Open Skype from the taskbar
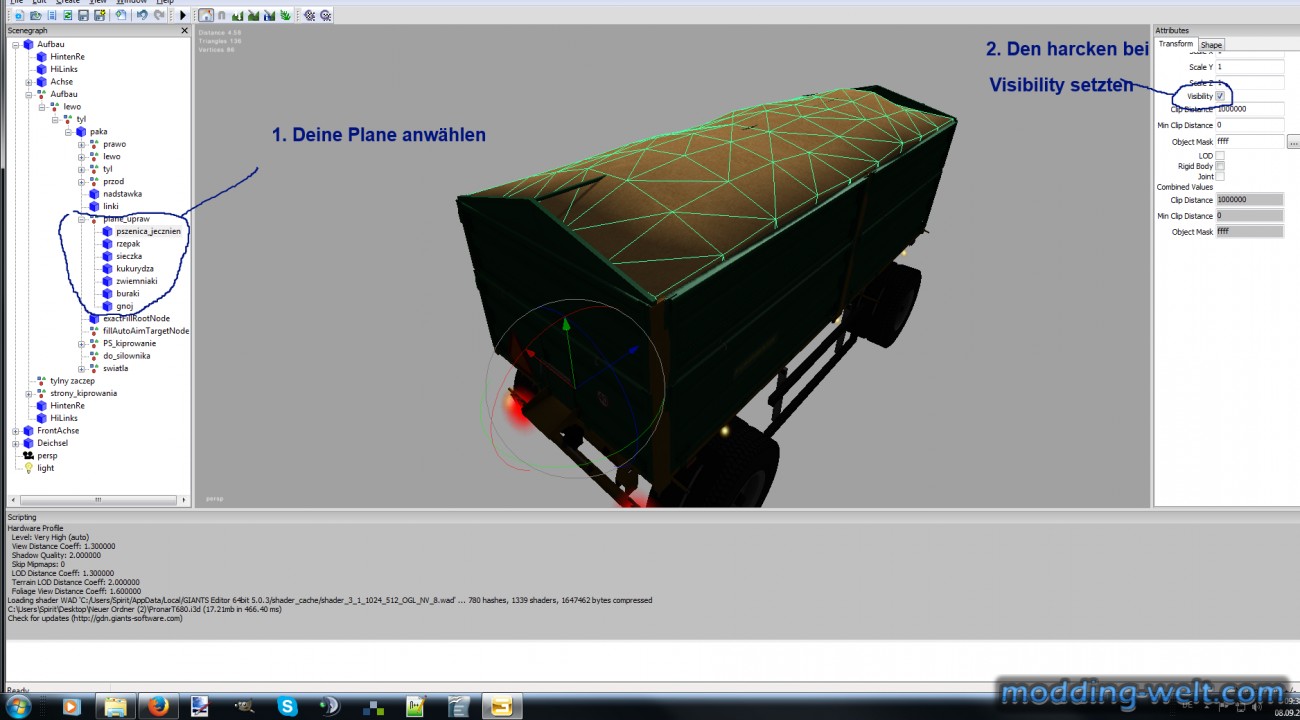Viewport: 1300px width, 720px height. point(287,706)
